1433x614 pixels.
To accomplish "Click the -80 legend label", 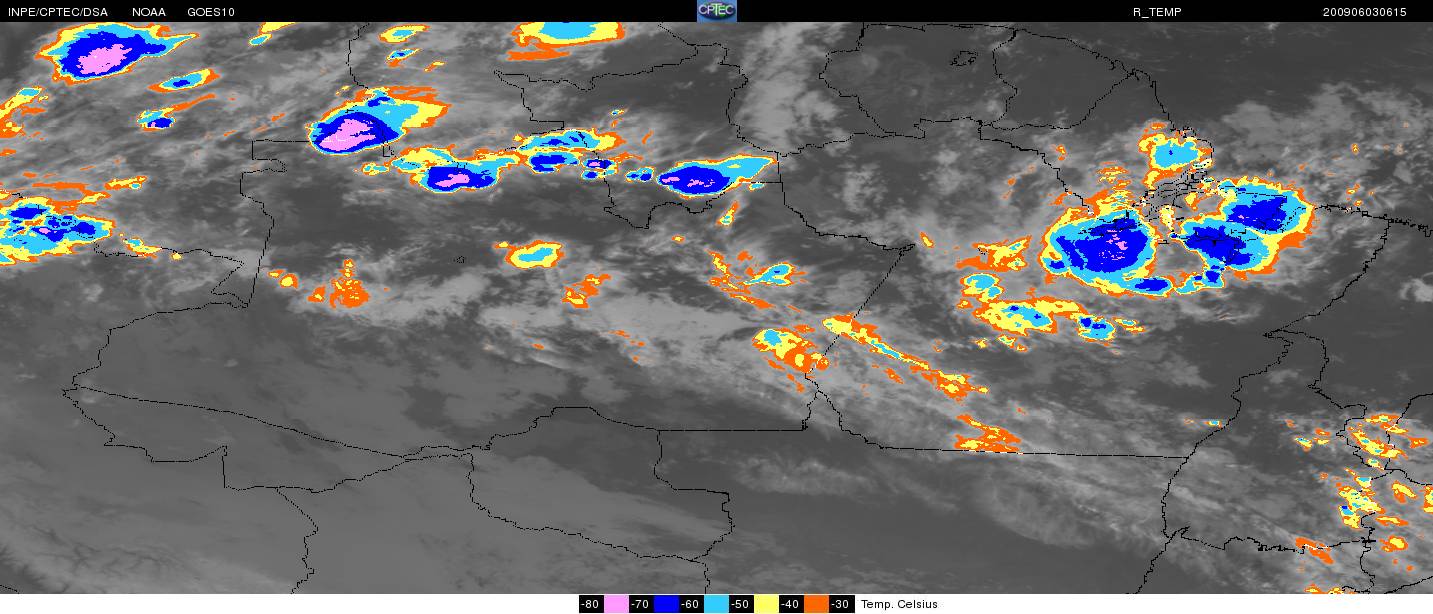I will point(590,604).
